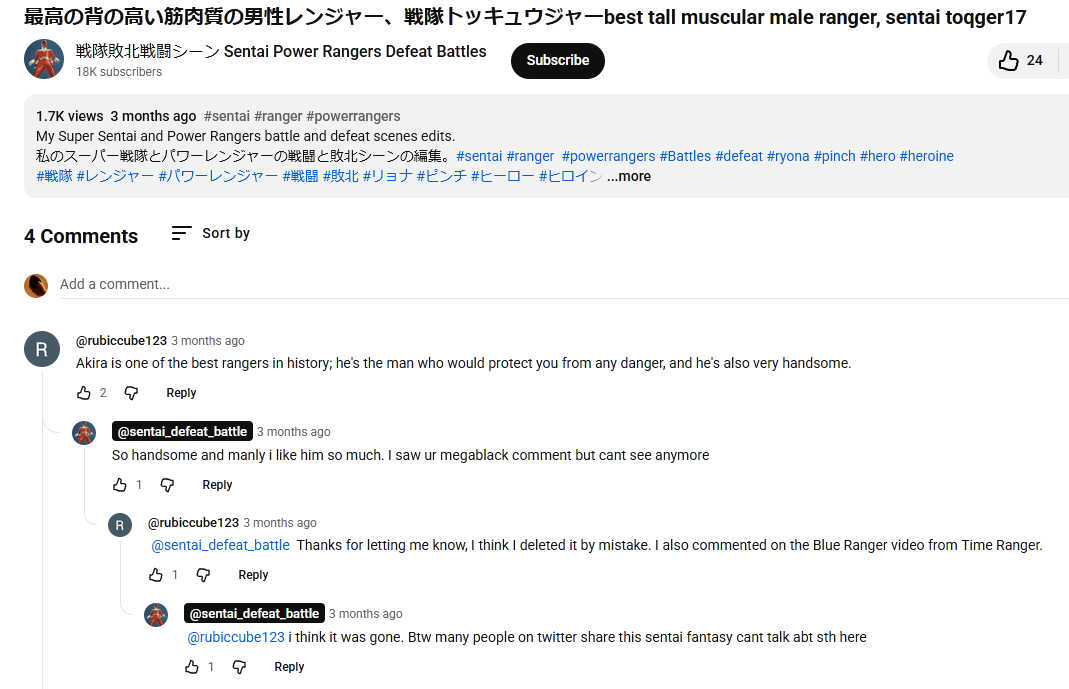The image size is (1069, 689).
Task: Open the #powerrangers hashtag next to the view count
Action: (353, 116)
